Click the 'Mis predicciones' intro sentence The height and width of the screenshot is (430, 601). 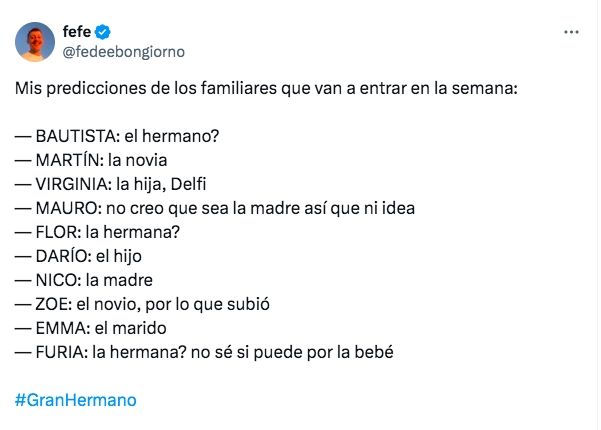point(266,88)
